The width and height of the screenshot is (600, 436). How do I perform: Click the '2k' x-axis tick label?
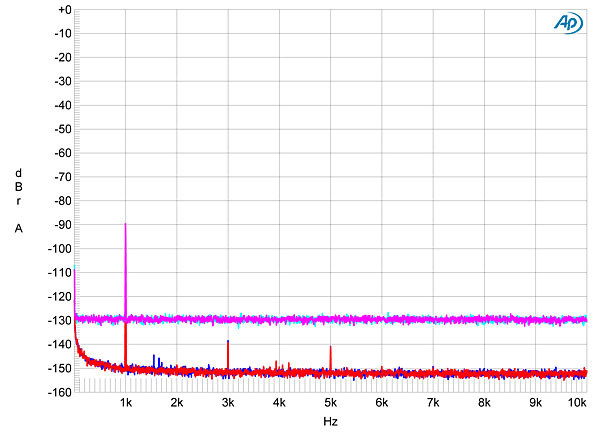click(177, 403)
